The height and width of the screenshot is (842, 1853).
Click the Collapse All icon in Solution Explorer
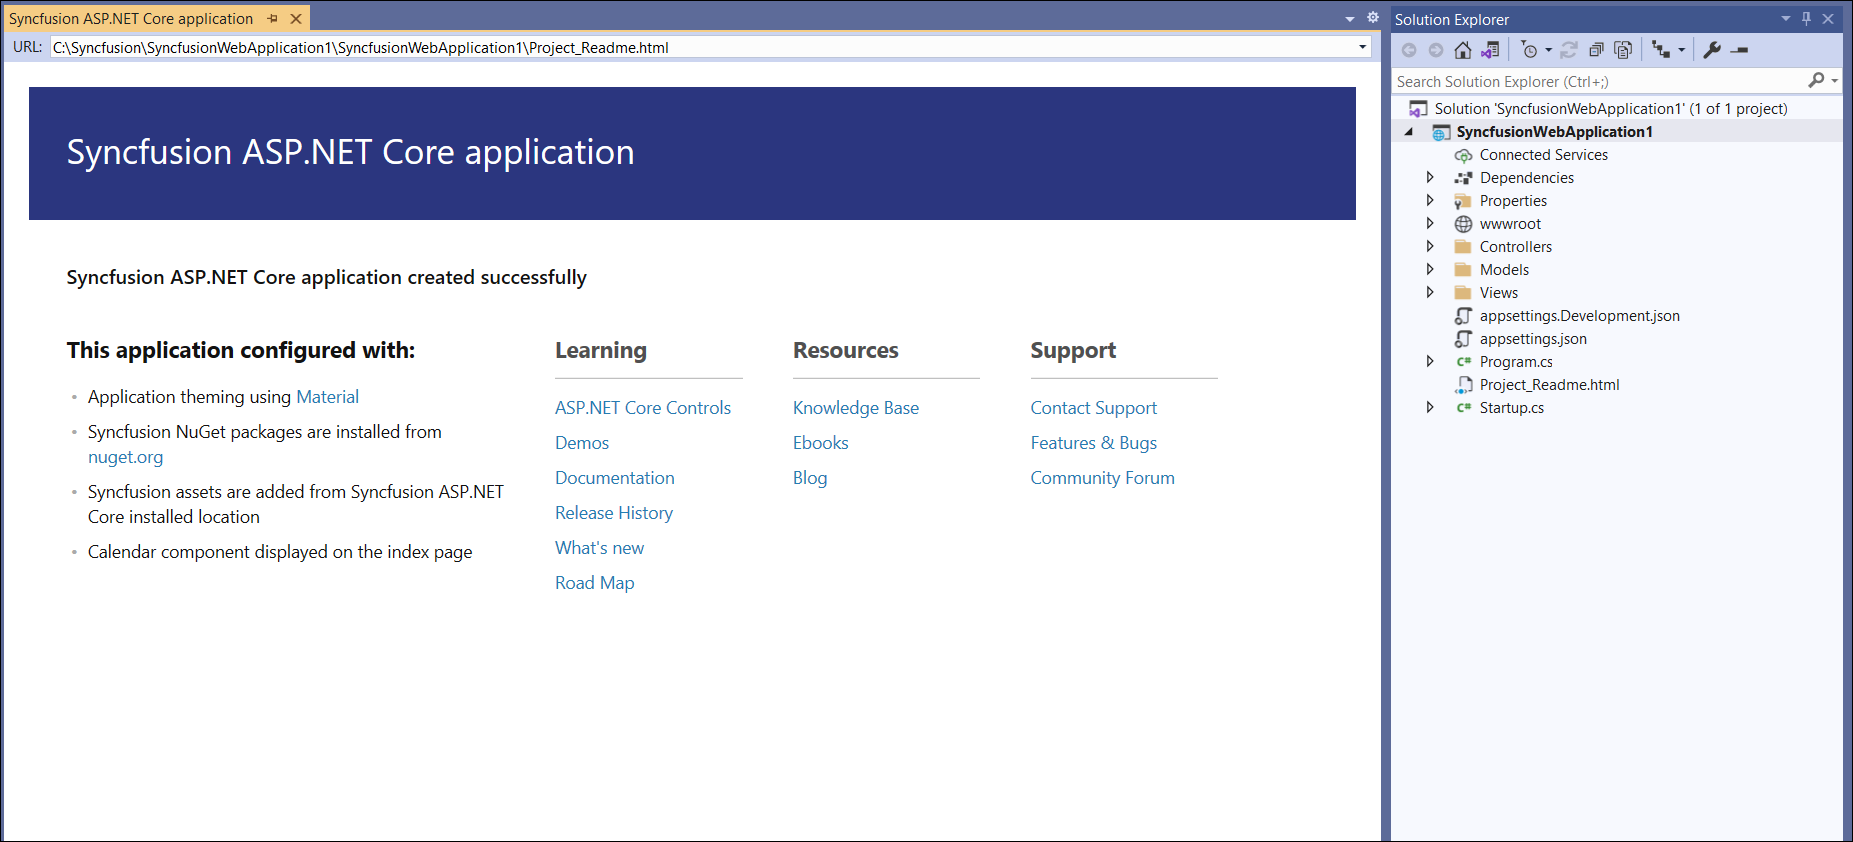coord(1596,50)
